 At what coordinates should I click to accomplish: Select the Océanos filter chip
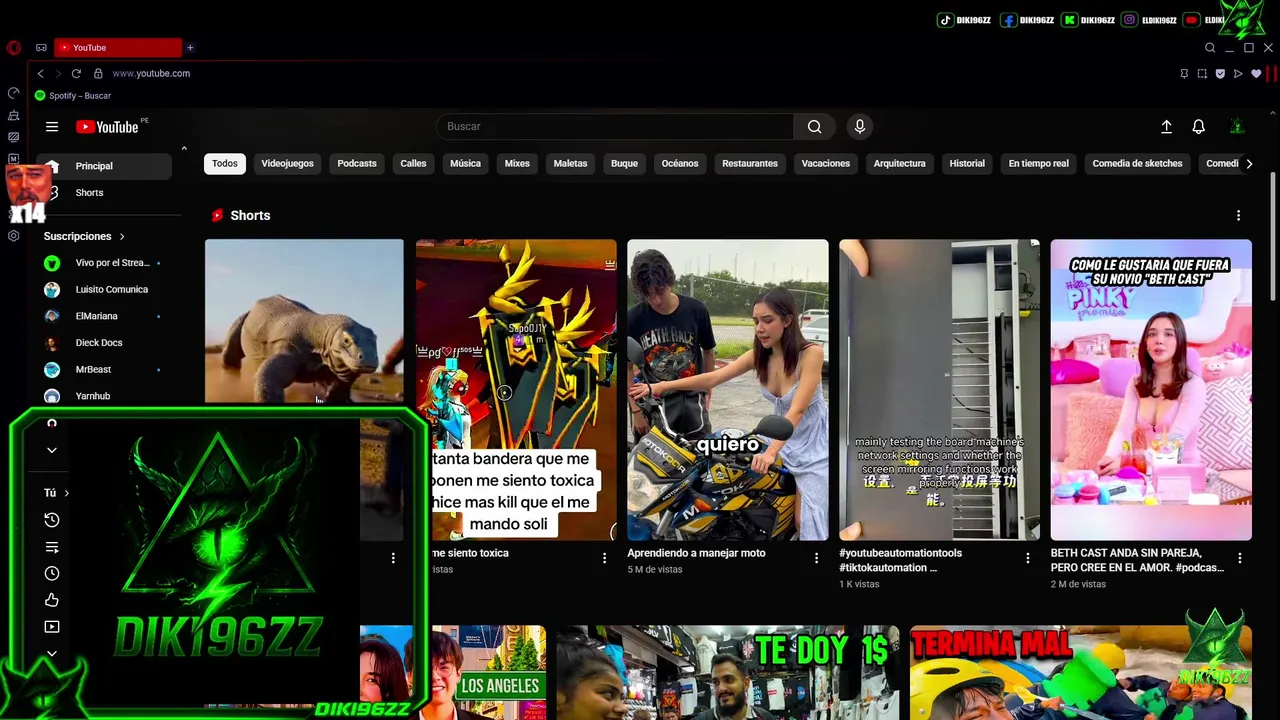point(680,164)
